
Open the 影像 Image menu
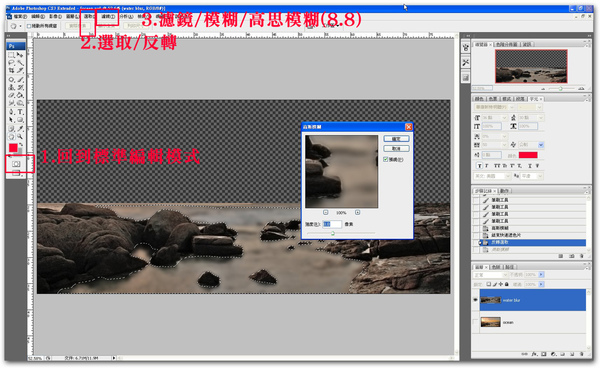[55, 16]
